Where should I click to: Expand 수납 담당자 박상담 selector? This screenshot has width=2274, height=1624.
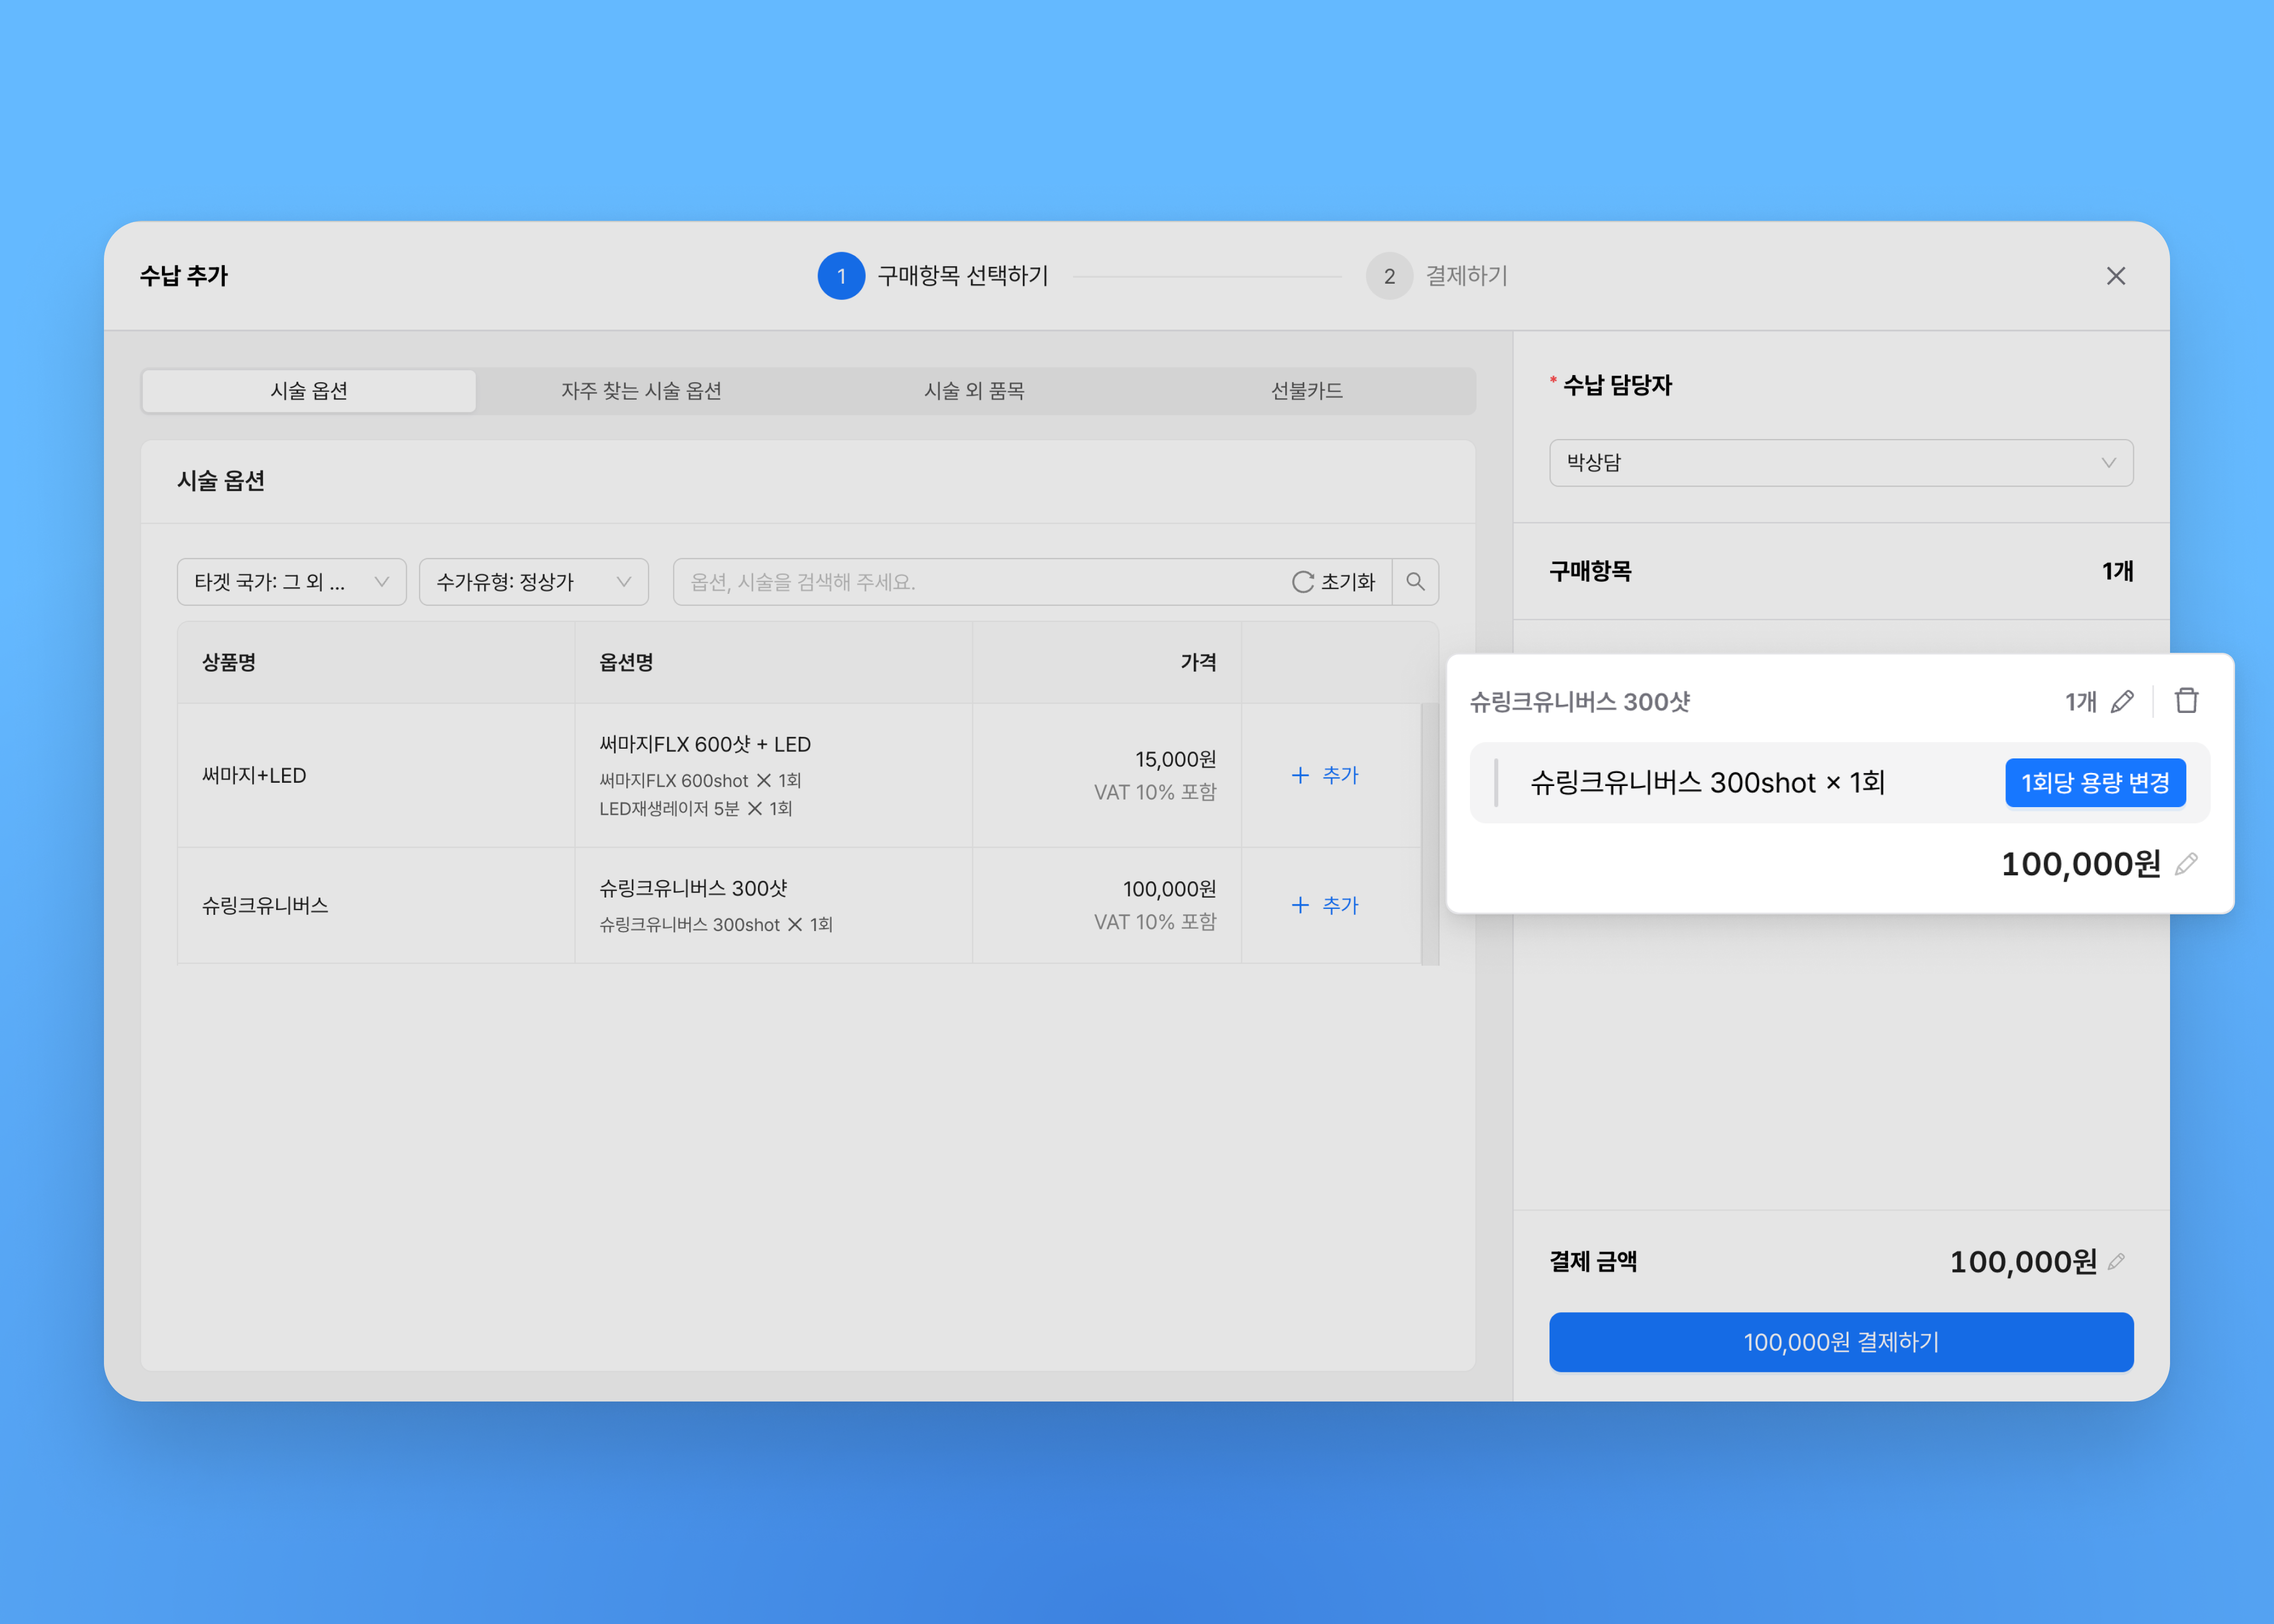[1840, 463]
